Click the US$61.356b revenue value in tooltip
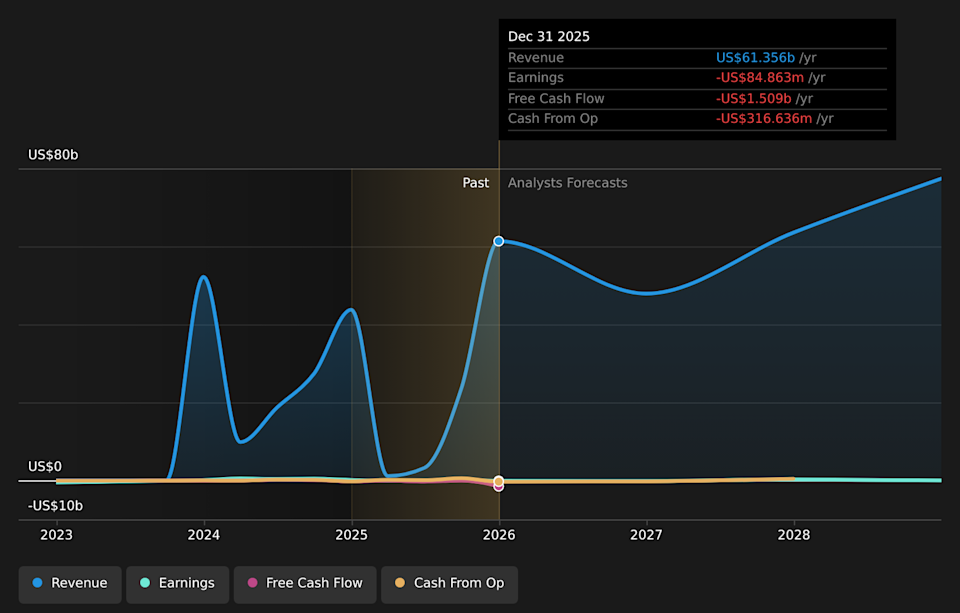This screenshot has width=960, height=613. (755, 58)
